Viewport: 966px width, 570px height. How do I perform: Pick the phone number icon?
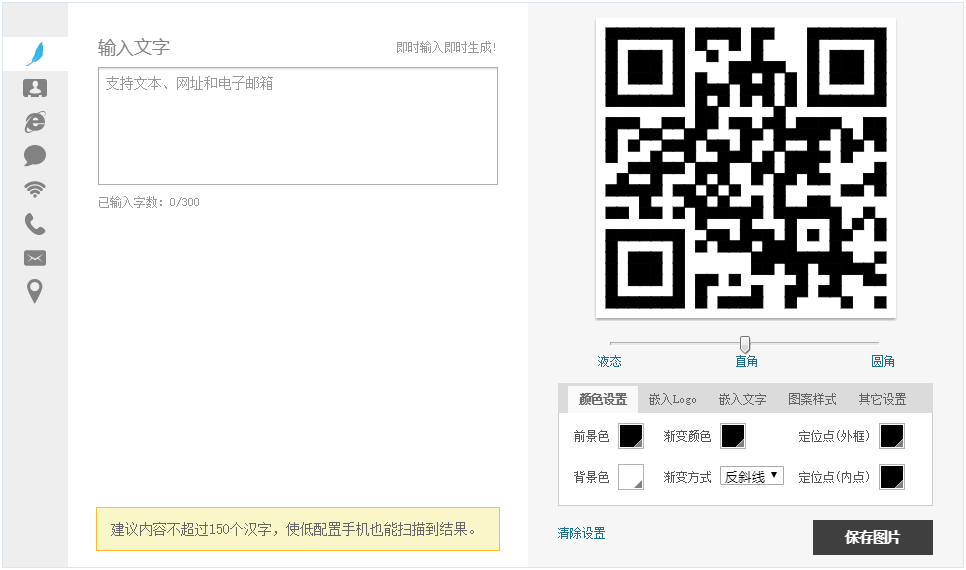click(35, 224)
